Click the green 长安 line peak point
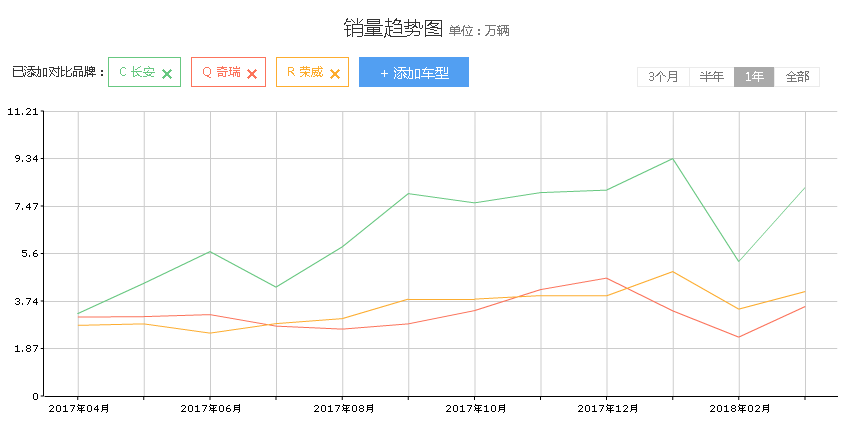 [x=673, y=158]
